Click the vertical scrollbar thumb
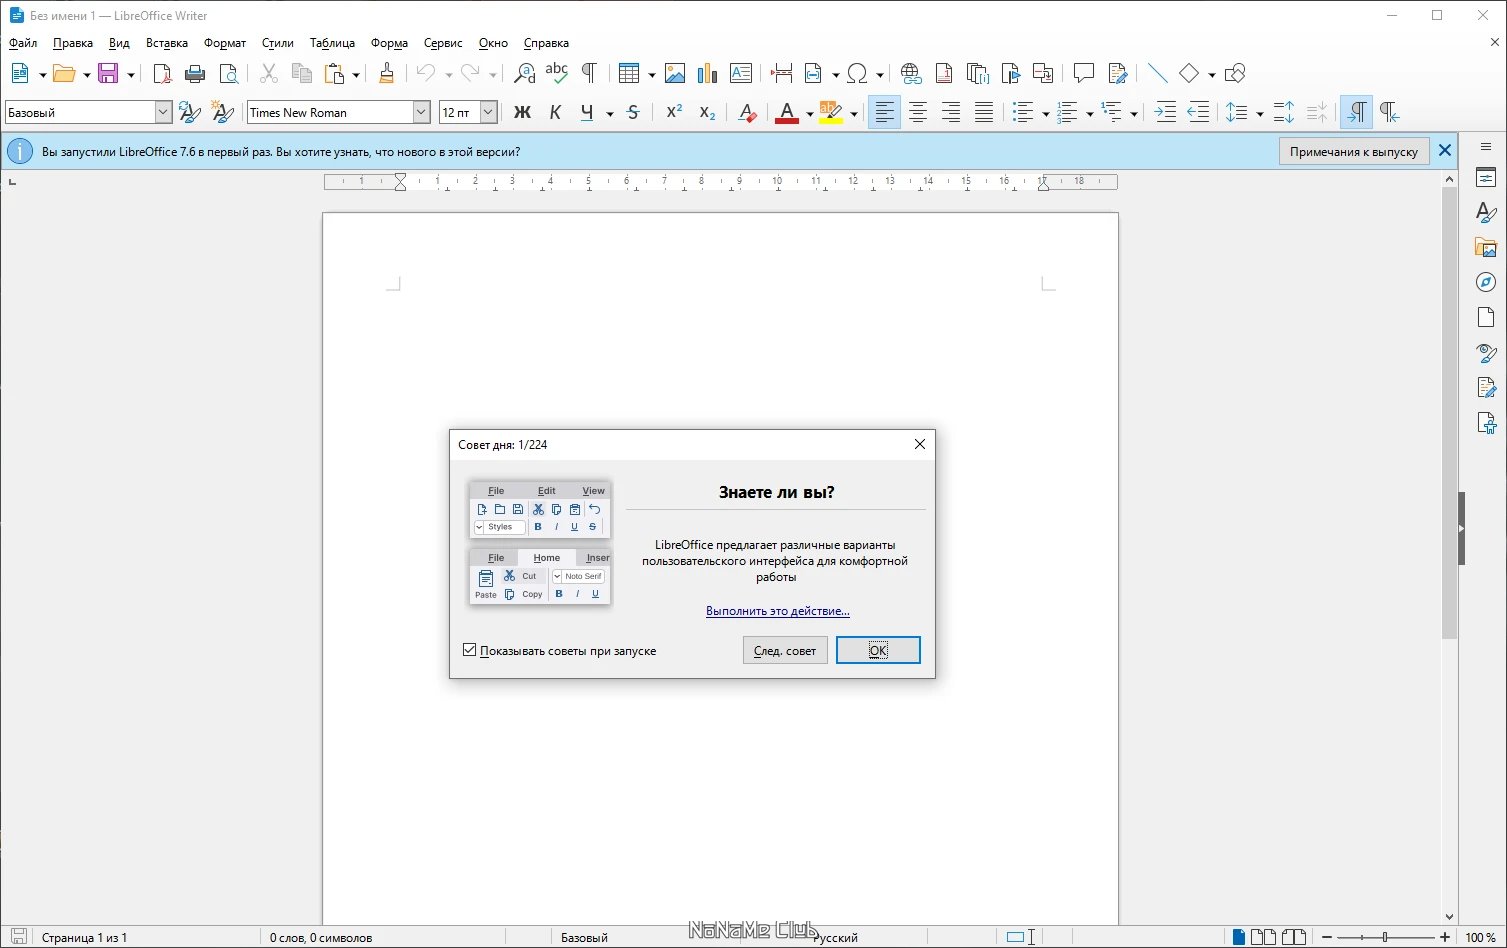Viewport: 1507px width, 948px height. (1449, 413)
